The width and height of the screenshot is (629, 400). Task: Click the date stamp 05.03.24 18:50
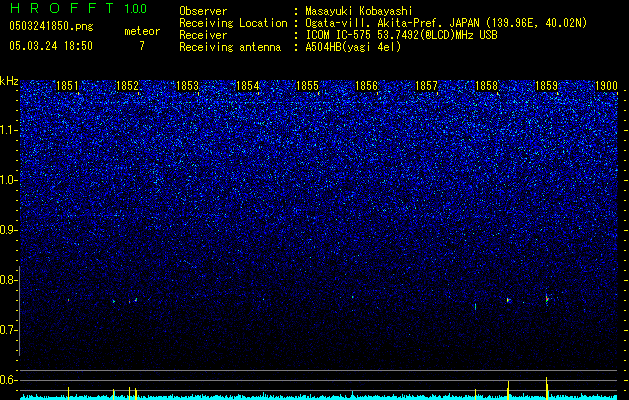click(x=51, y=46)
